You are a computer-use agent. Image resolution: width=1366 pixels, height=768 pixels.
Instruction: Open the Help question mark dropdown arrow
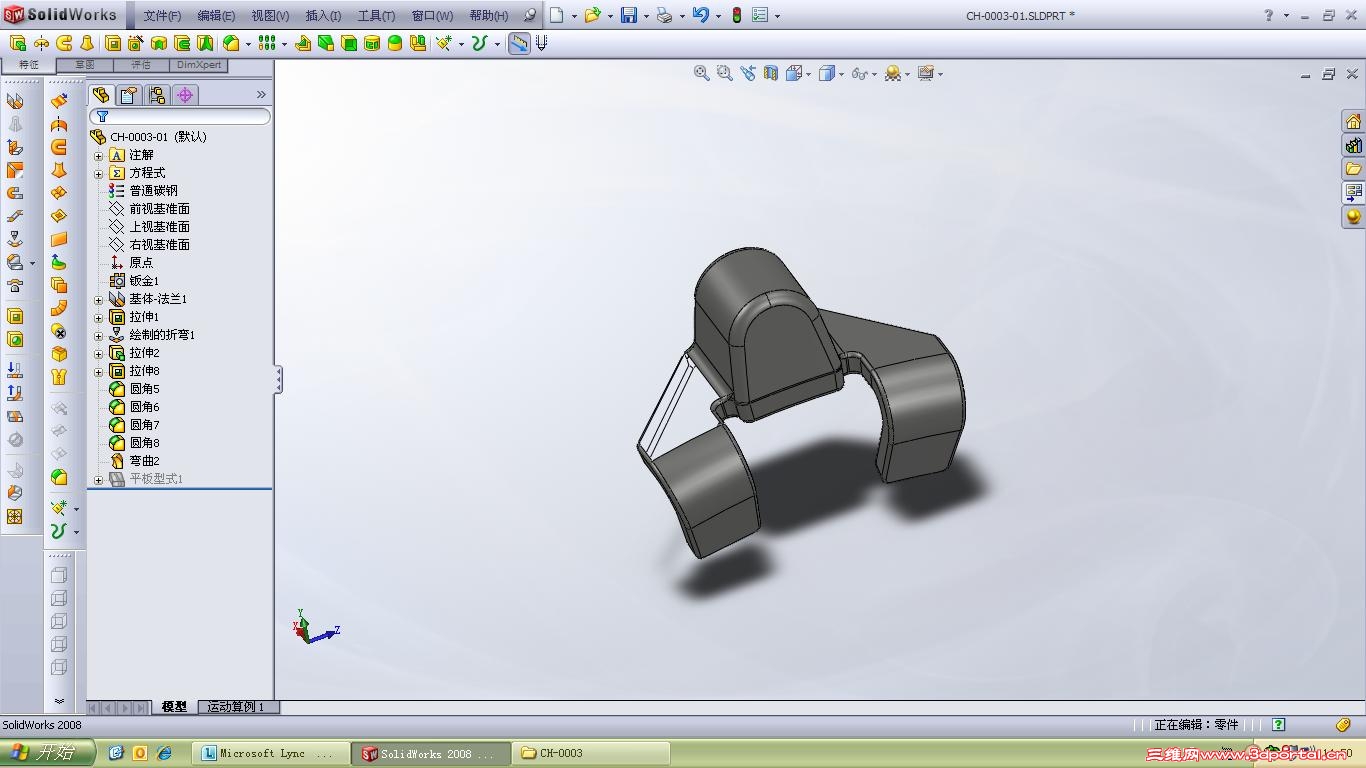1286,16
